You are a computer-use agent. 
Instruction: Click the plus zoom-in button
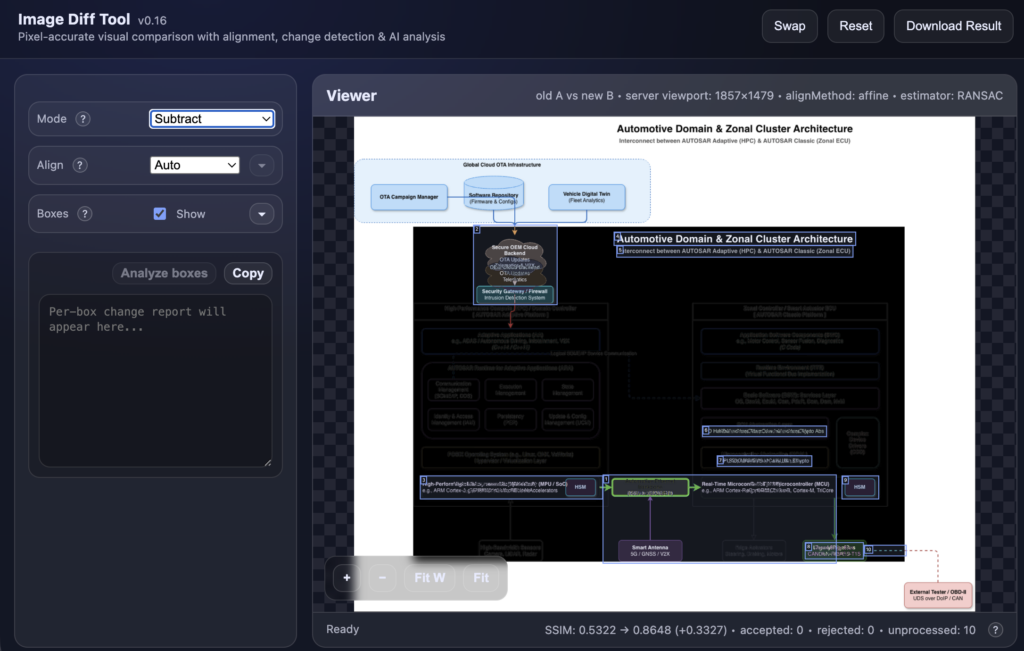pyautogui.click(x=347, y=578)
